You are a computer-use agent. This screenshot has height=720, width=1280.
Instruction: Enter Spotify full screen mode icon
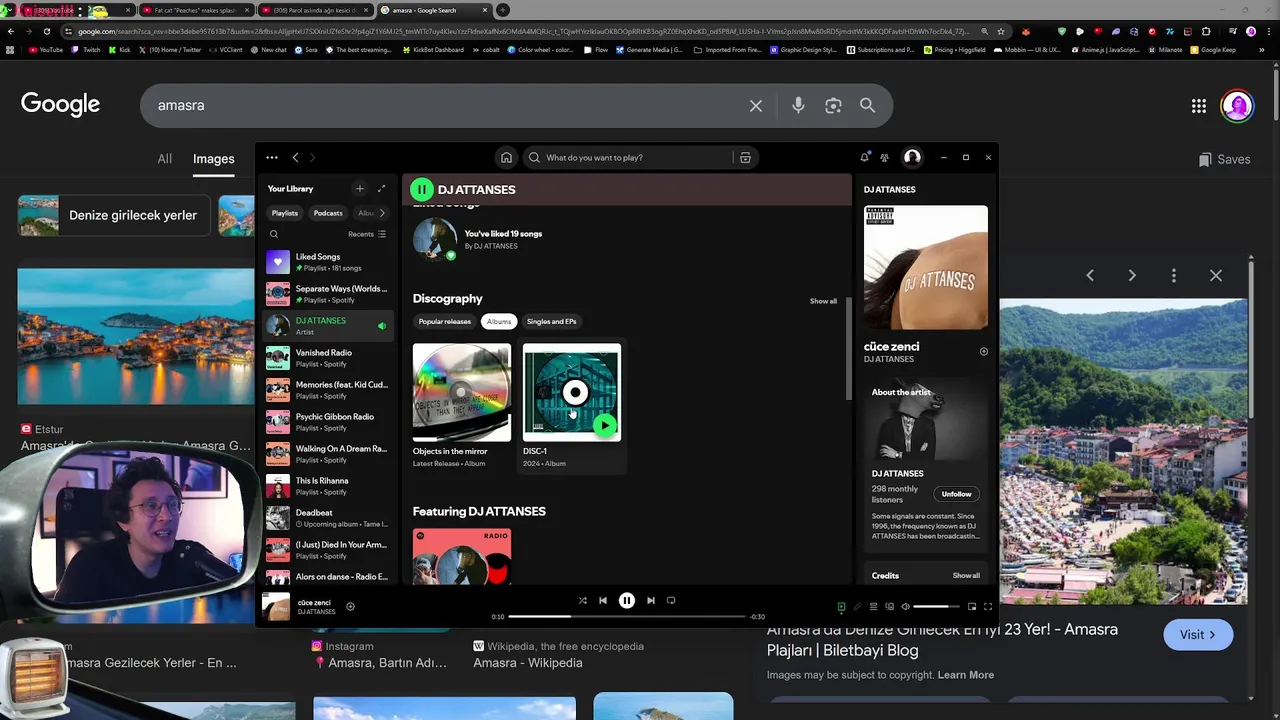coord(988,606)
